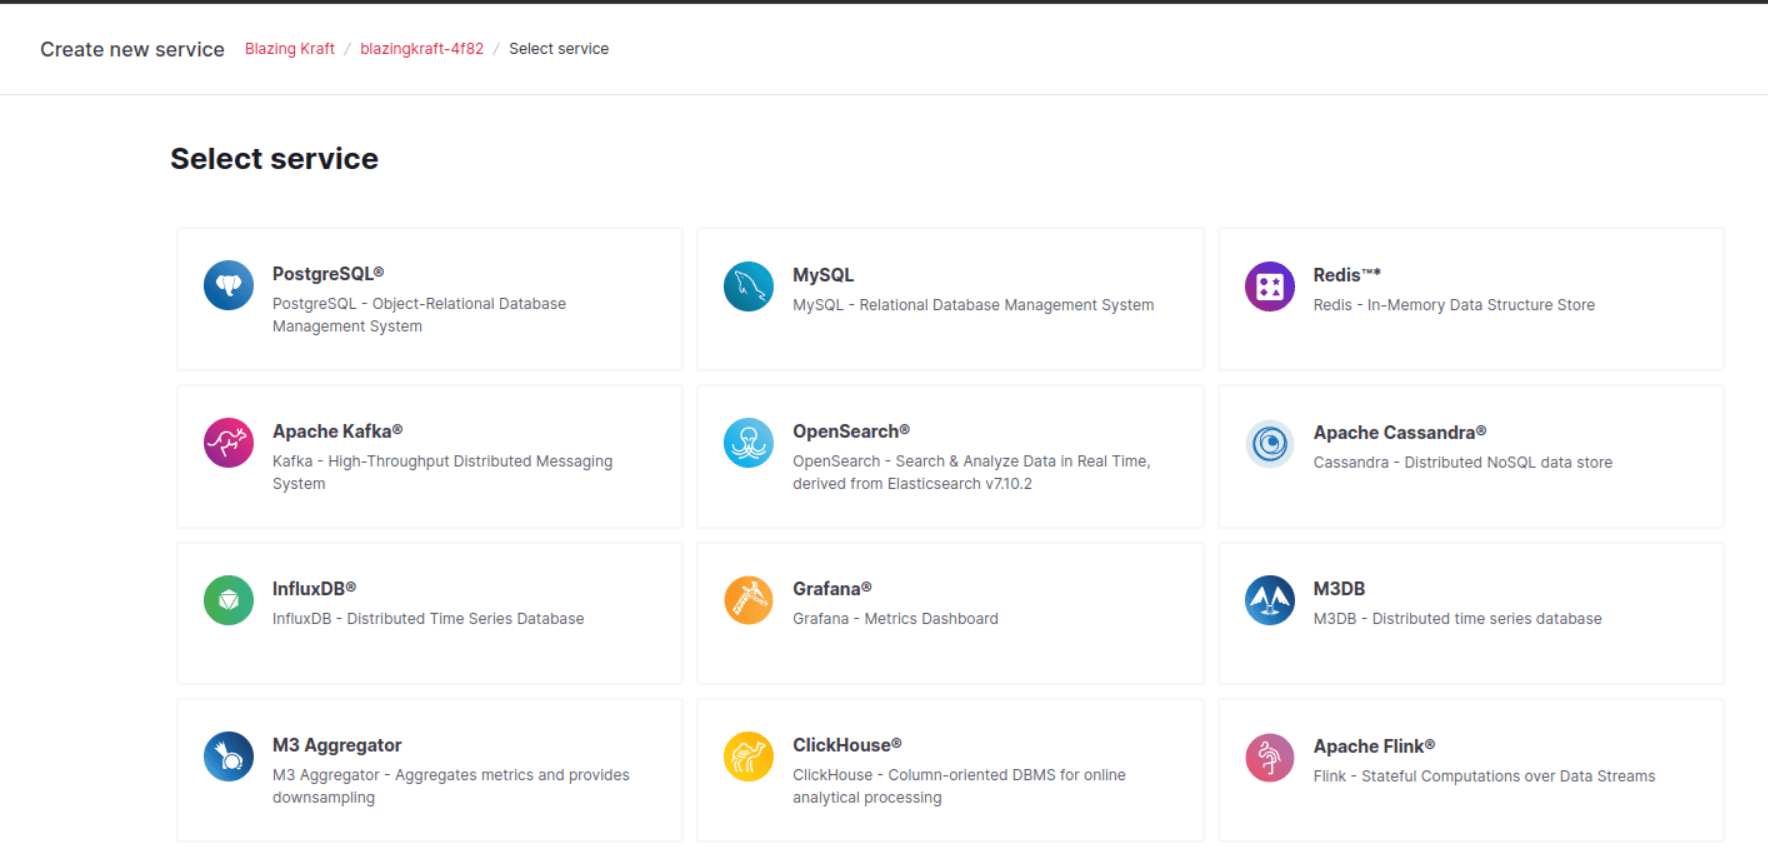Select the Apache Flink® service title
Screen dimensions: 1768x852
point(1374,746)
